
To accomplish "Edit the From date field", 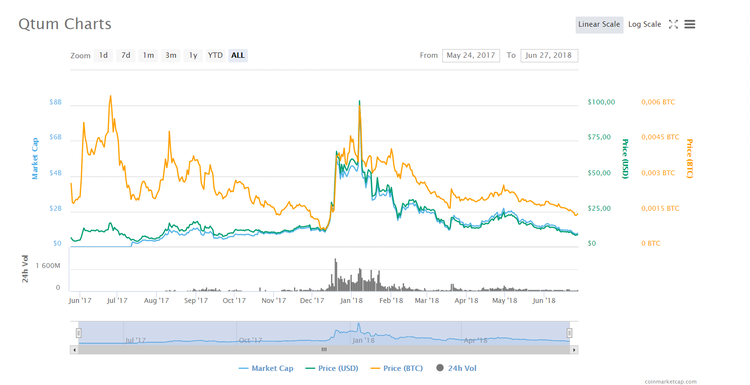I will point(471,55).
